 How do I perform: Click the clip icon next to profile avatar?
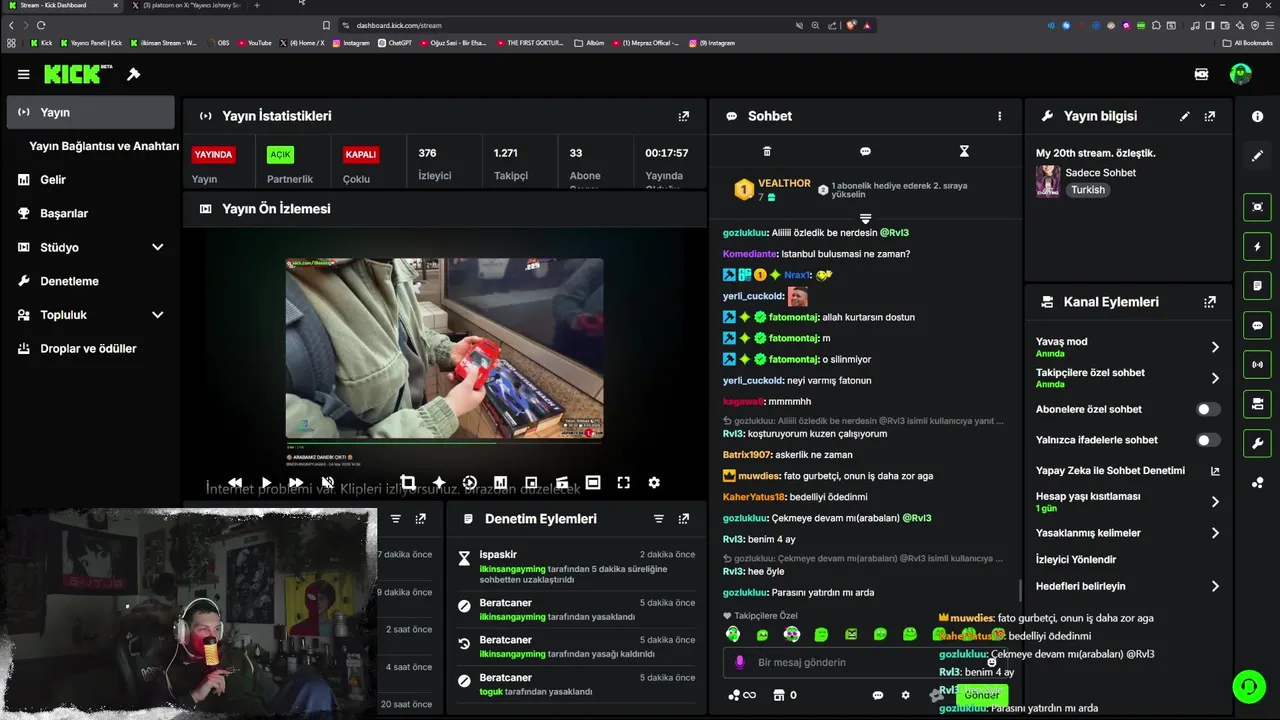coord(1201,74)
